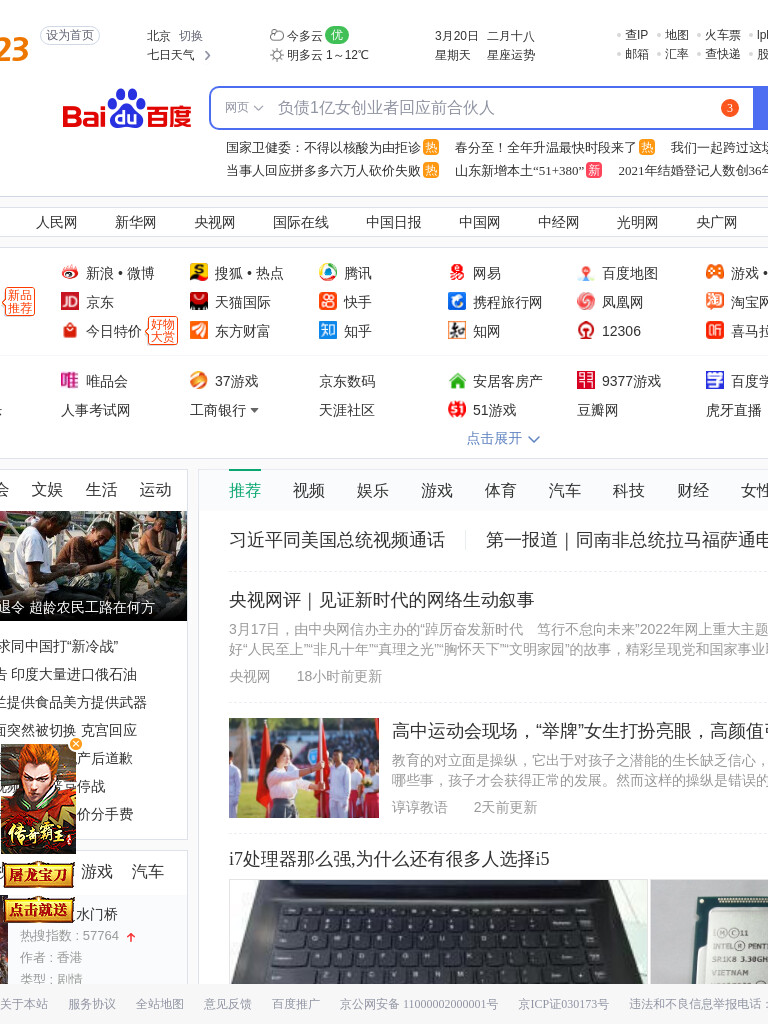Open the sports meeting article thumbnail
Image resolution: width=768 pixels, height=1024 pixels.
click(x=304, y=768)
